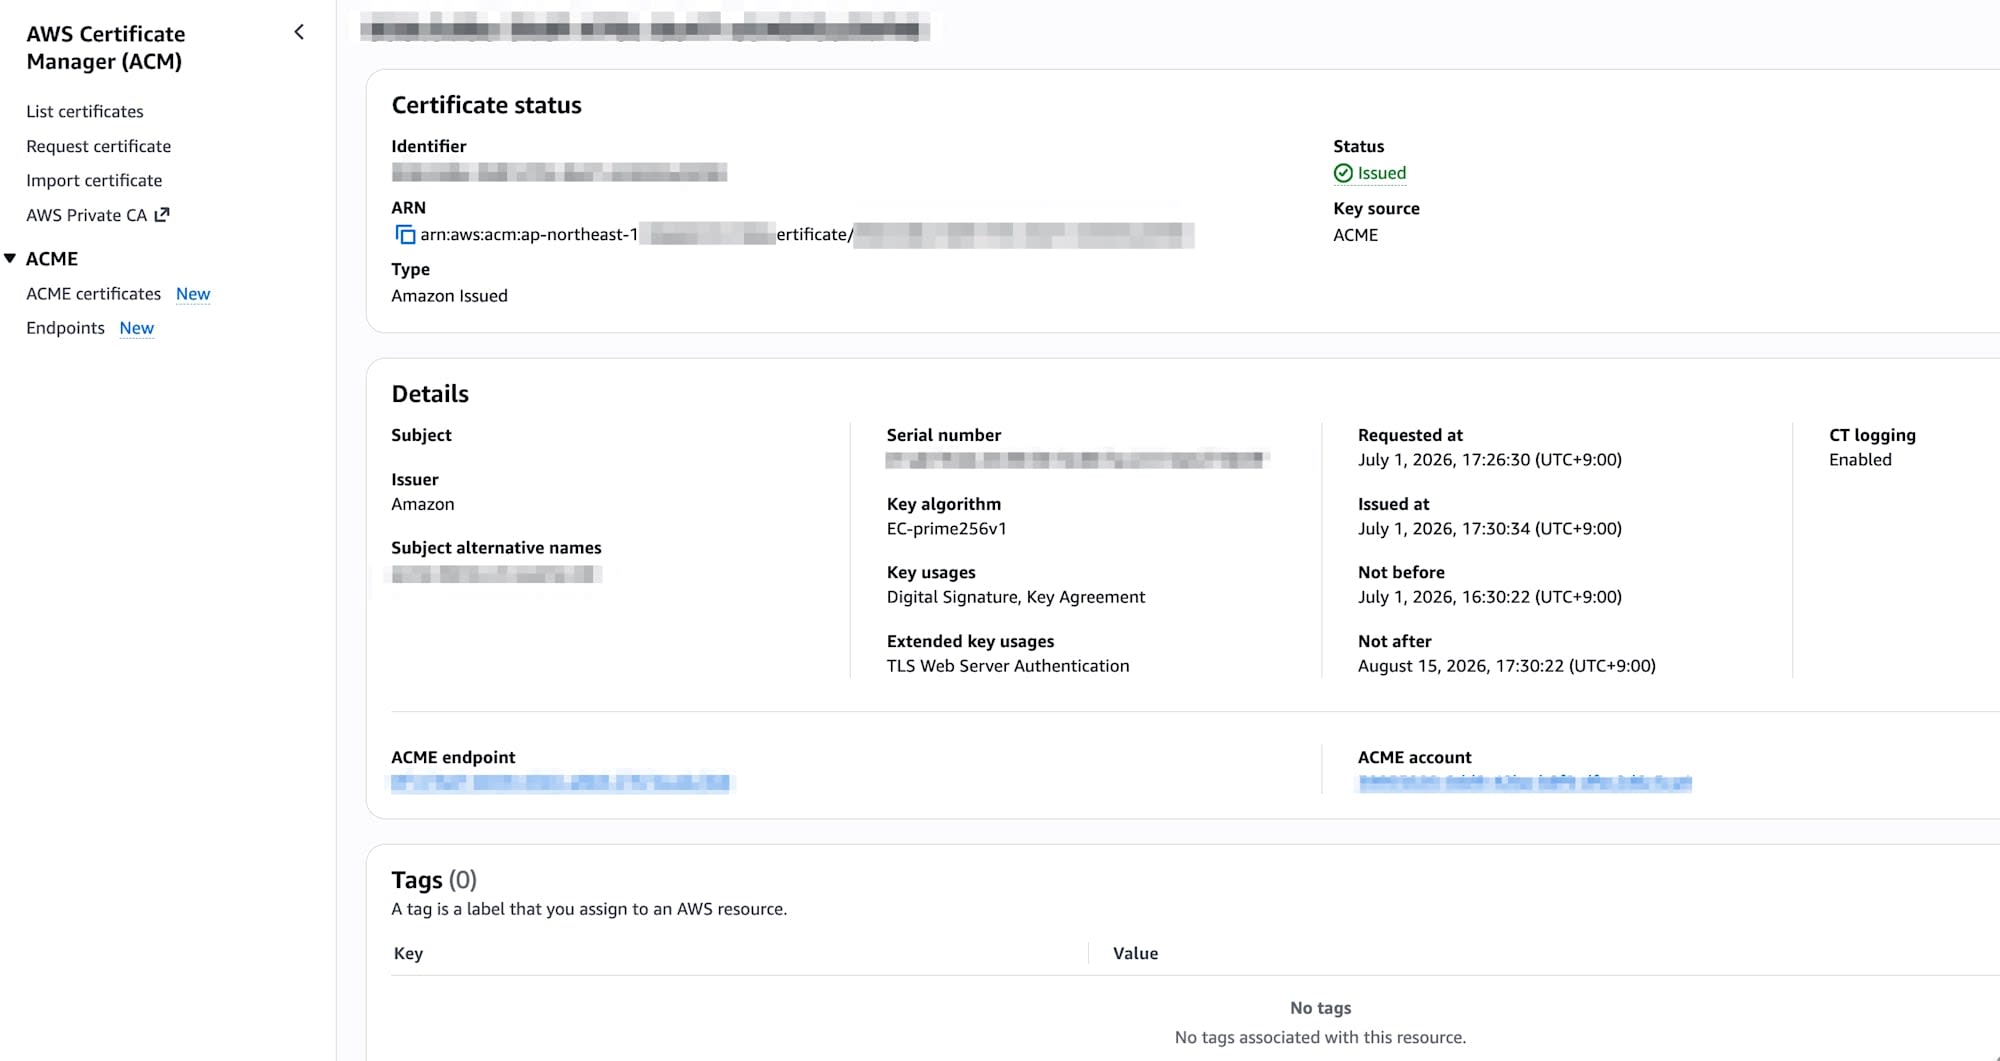Select the Issued at timestamp 17:30:34

pos(1489,529)
